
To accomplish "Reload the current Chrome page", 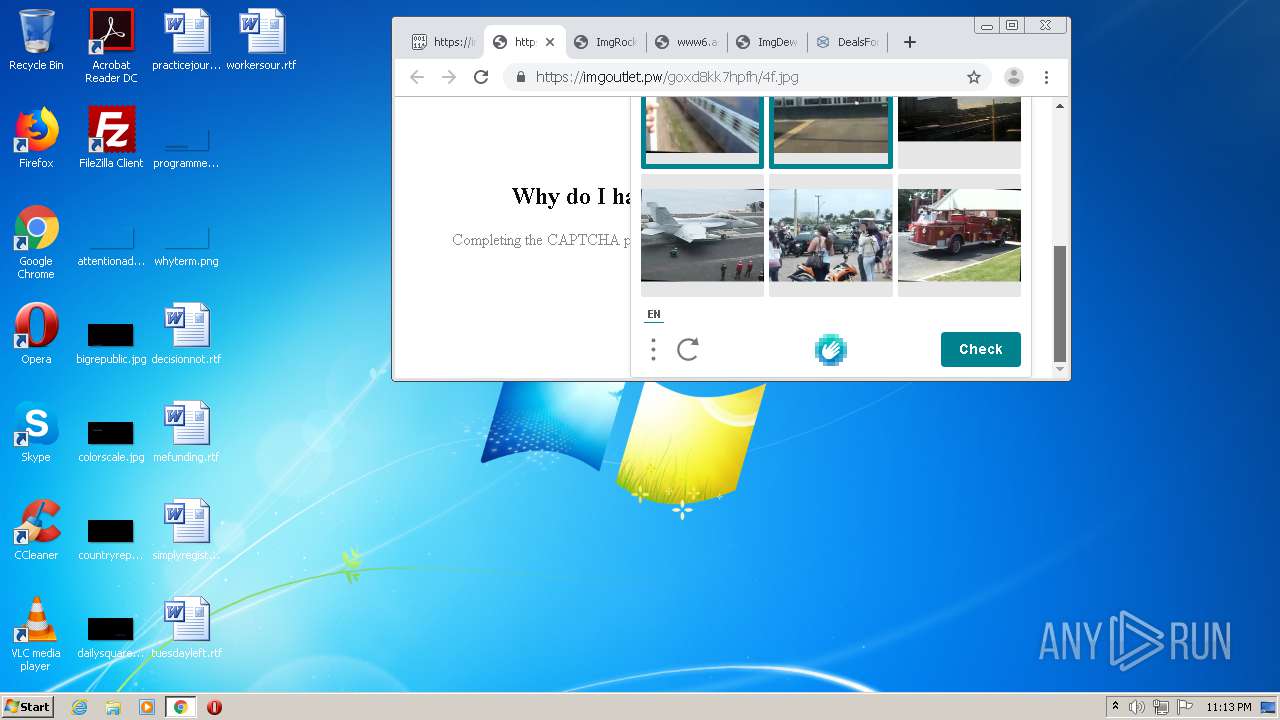I will click(481, 77).
